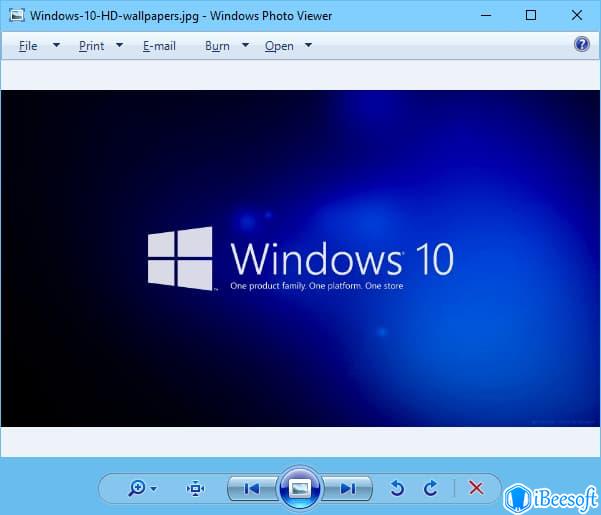Click the Photo Viewer title bar icon
The image size is (601, 515).
click(16, 15)
